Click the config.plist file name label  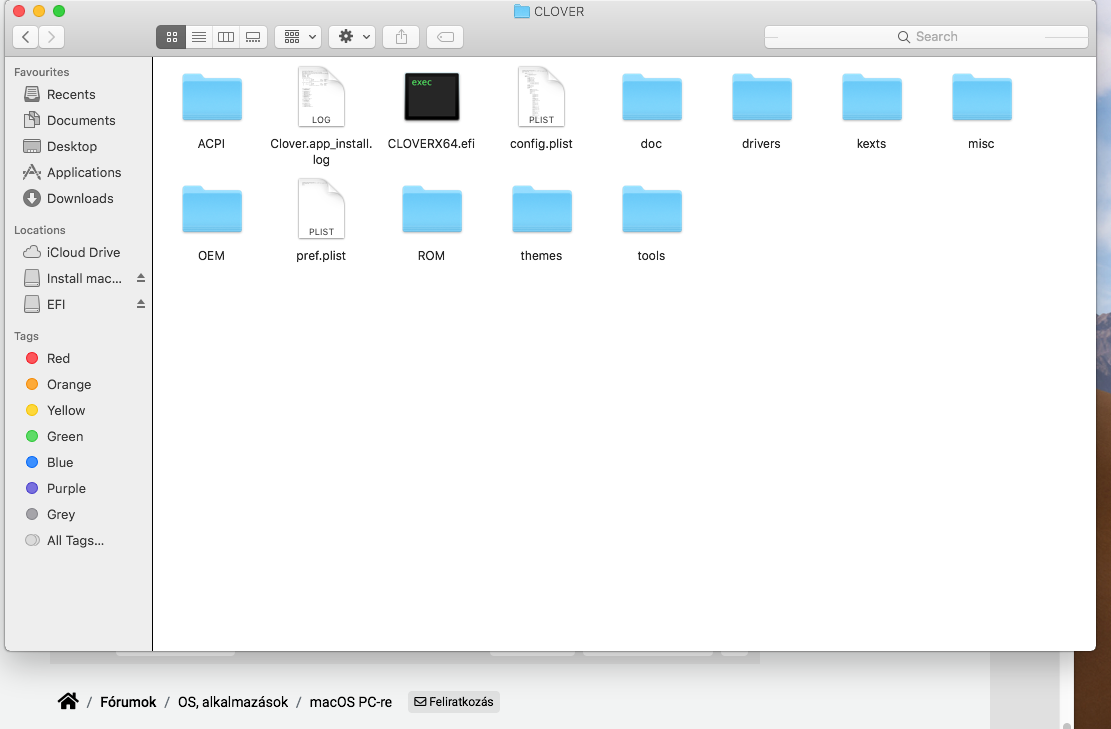(541, 143)
